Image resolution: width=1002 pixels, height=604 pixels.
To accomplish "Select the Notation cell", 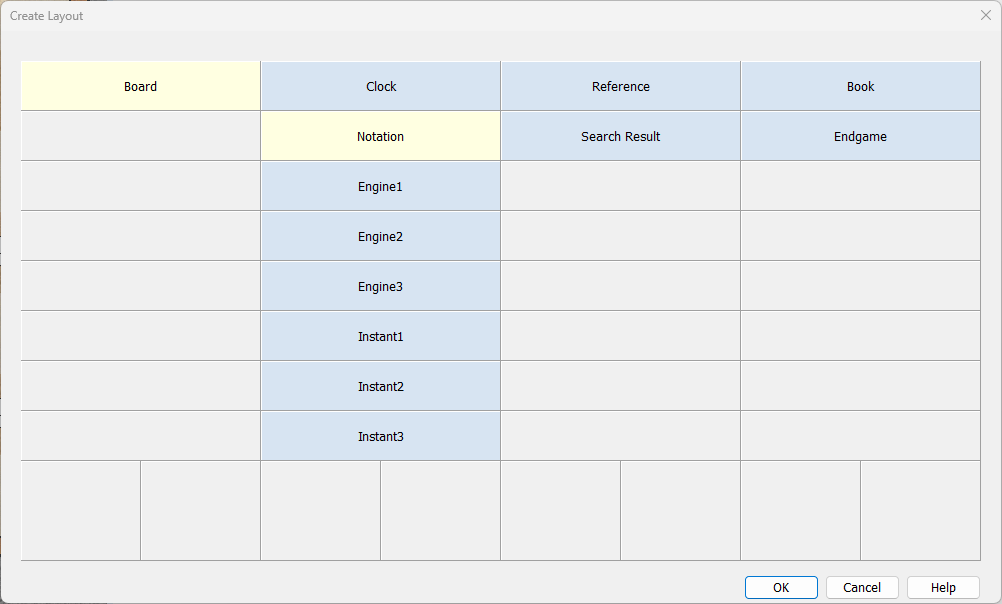I will (381, 136).
